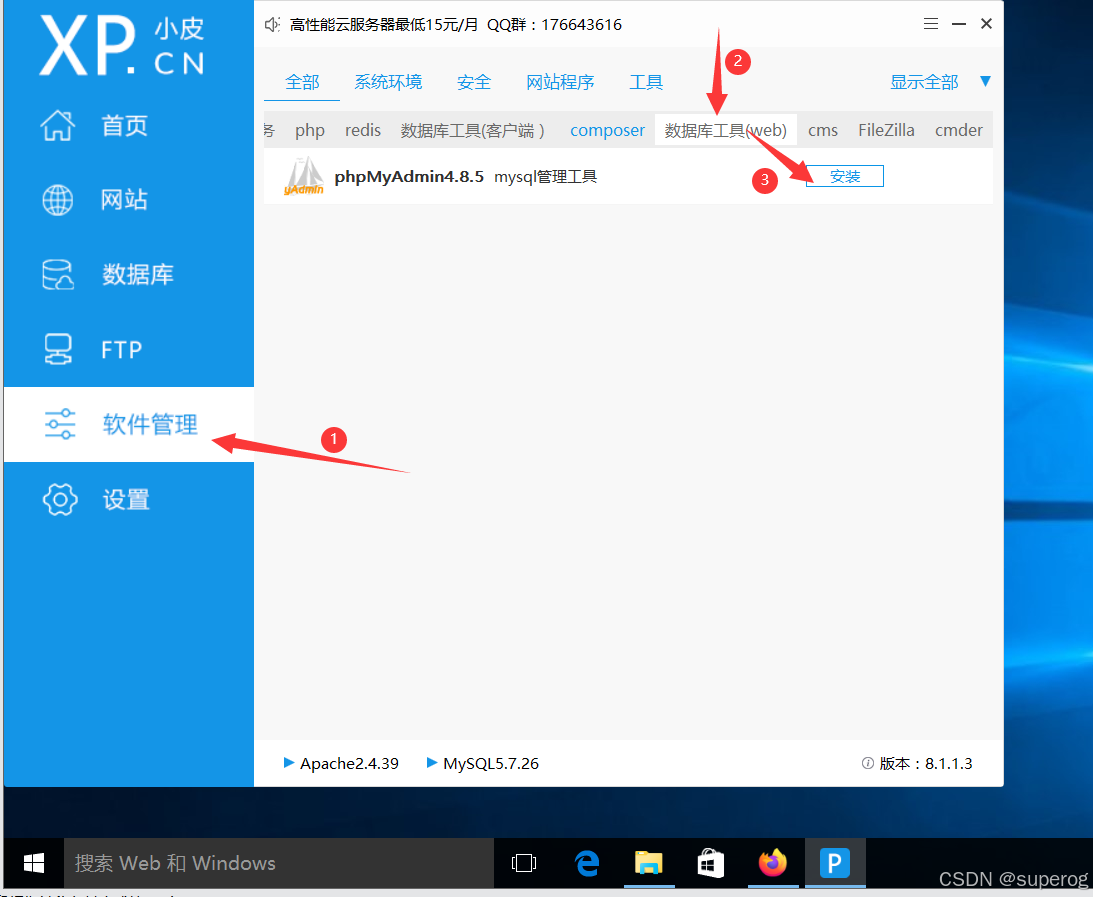1093x897 pixels.
Task: Switch to the 系统环境 tab
Action: [x=388, y=82]
